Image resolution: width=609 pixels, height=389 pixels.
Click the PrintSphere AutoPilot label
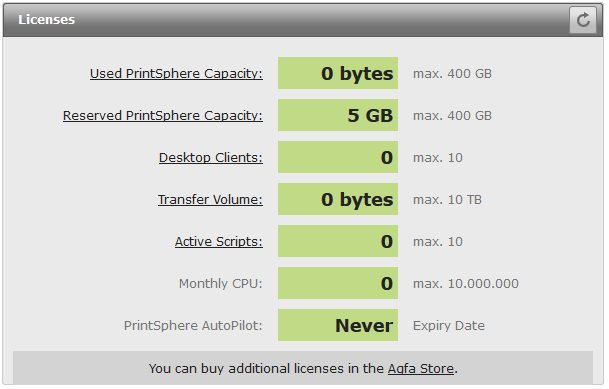pos(193,325)
